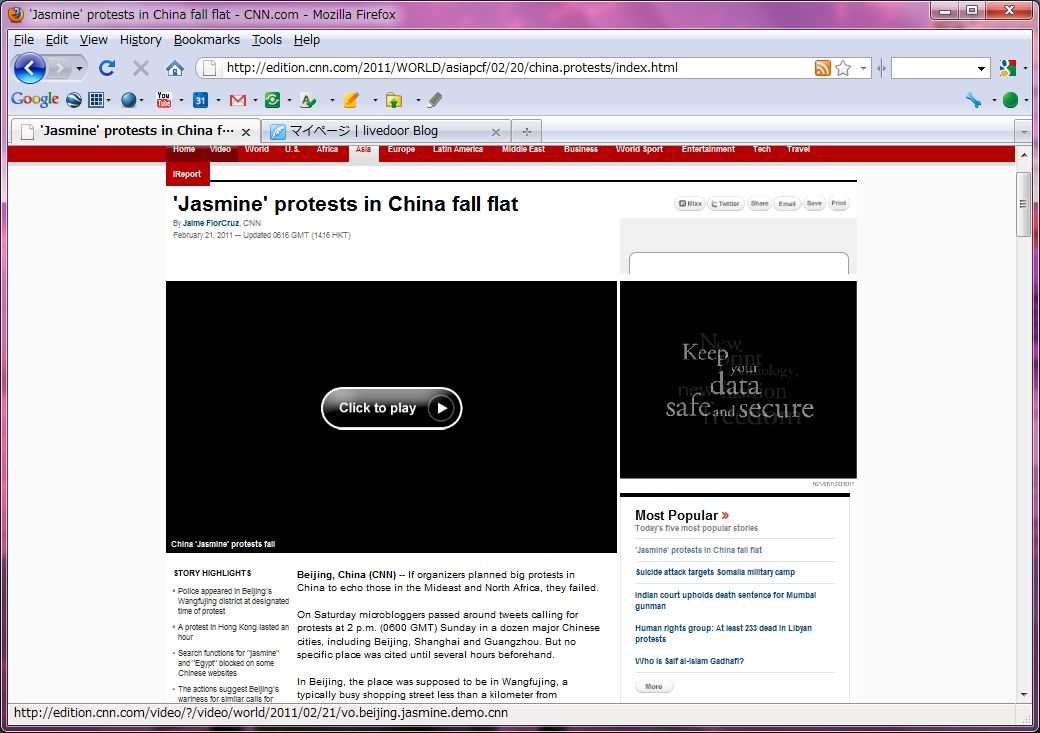Click the blue globe toolbar icon
The image size is (1040, 733).
click(x=129, y=100)
